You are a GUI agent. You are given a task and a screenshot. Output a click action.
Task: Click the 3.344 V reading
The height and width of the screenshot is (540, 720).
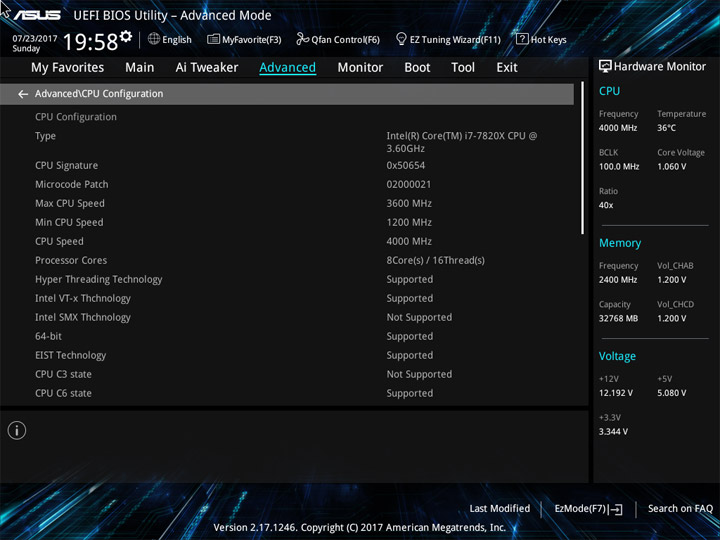pos(613,431)
